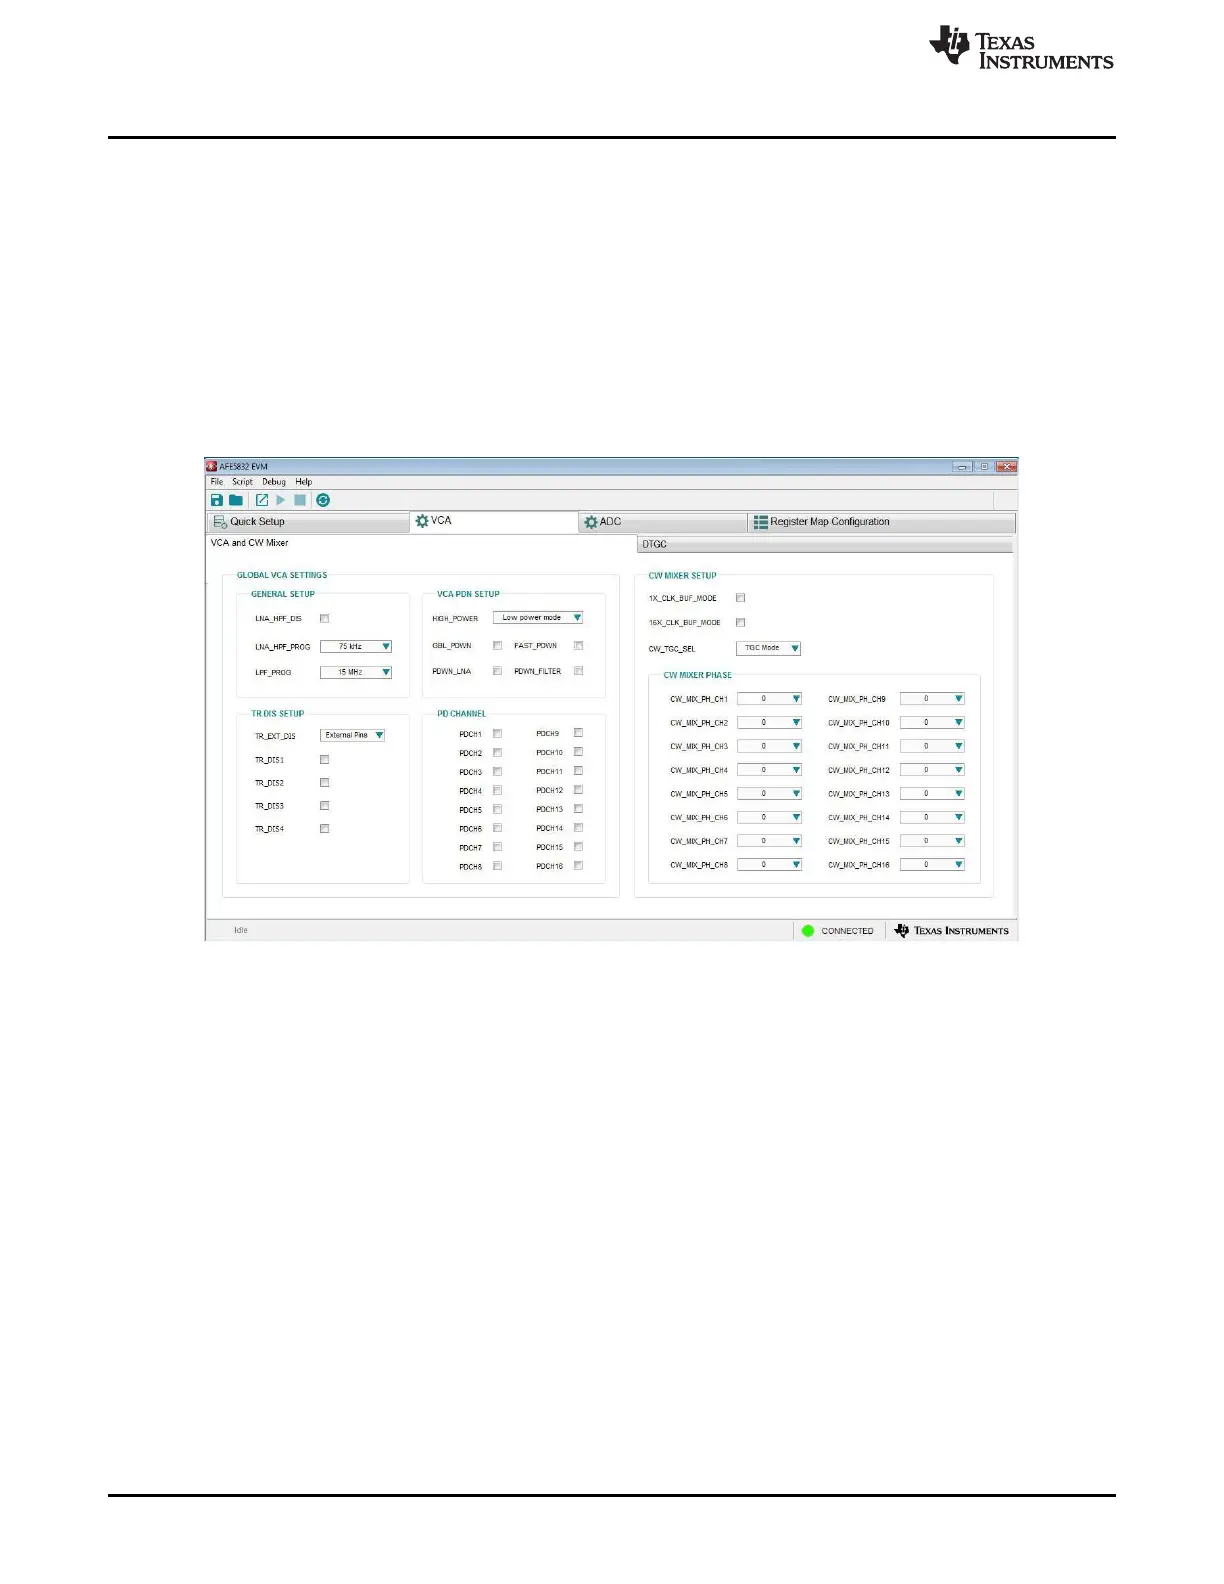This screenshot has height=1584, width=1224.
Task: Enable the PDCH16 checkbox
Action: pos(578,866)
